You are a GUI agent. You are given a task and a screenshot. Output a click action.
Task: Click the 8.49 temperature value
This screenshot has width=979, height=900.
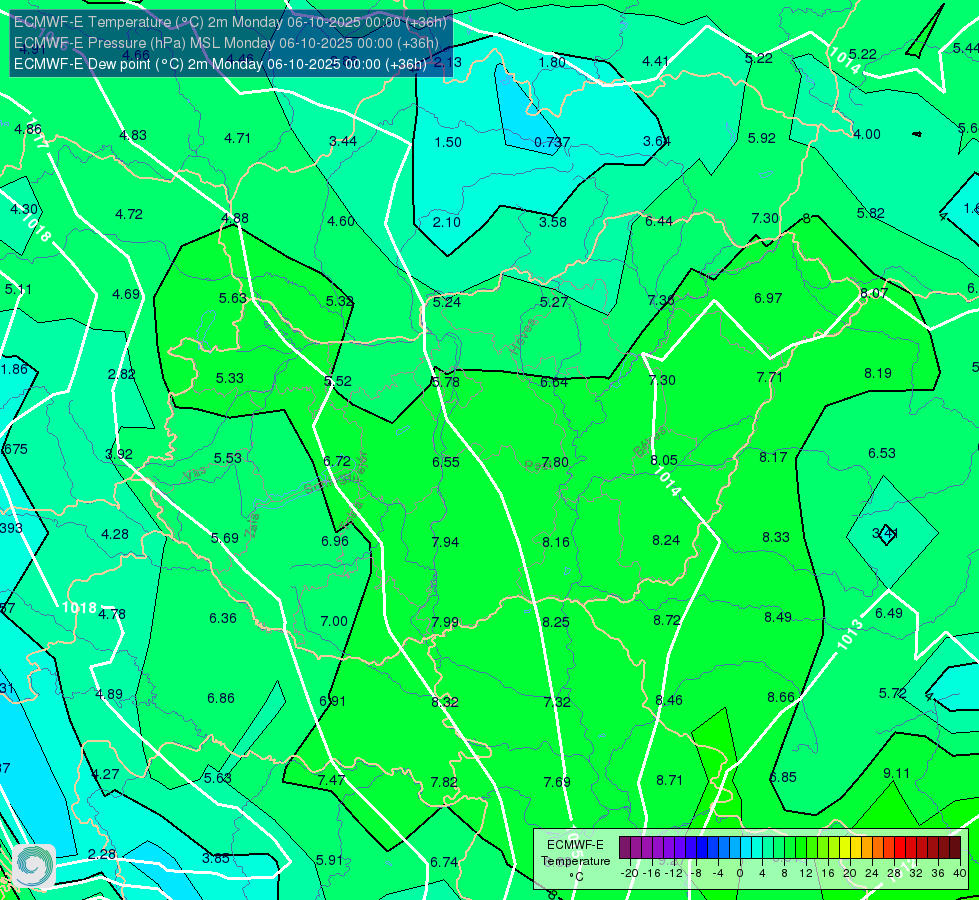[x=778, y=617]
